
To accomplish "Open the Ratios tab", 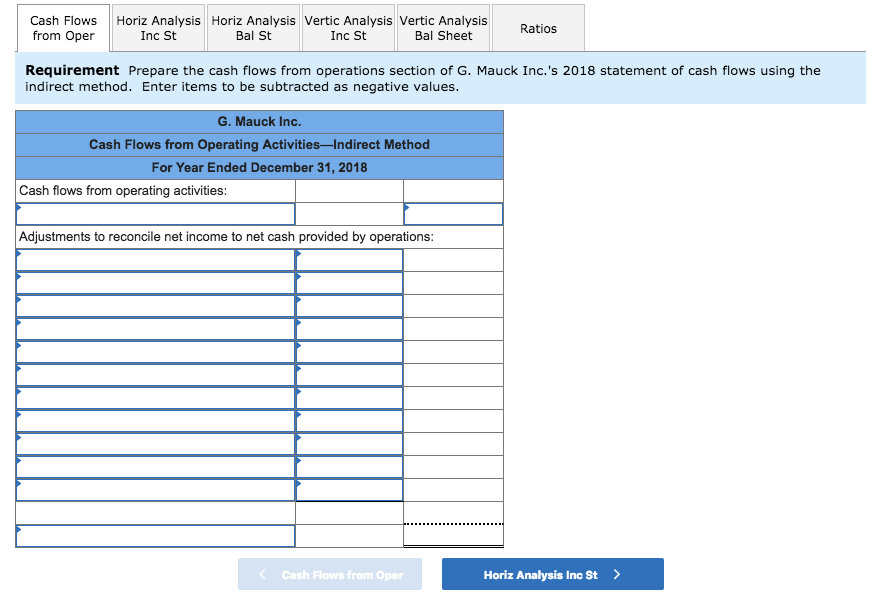I will coord(538,27).
